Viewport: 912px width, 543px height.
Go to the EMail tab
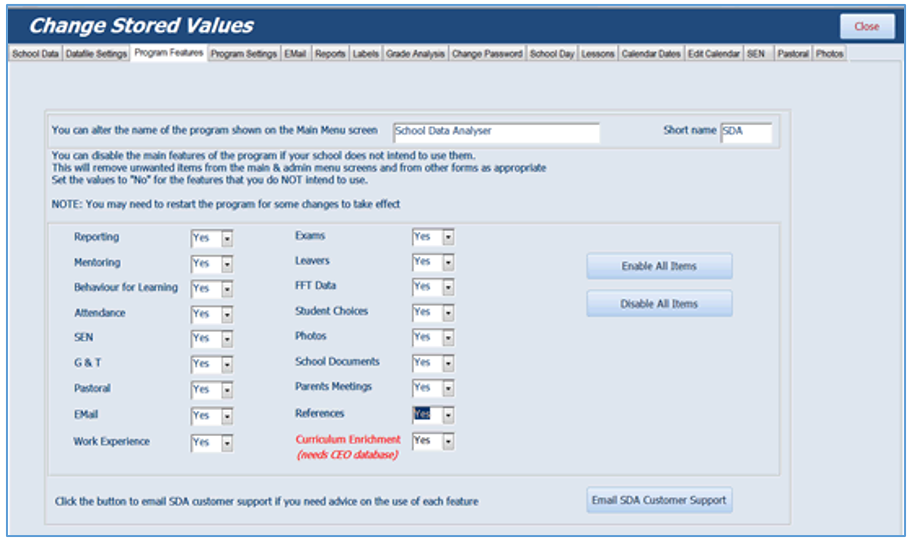tap(295, 53)
